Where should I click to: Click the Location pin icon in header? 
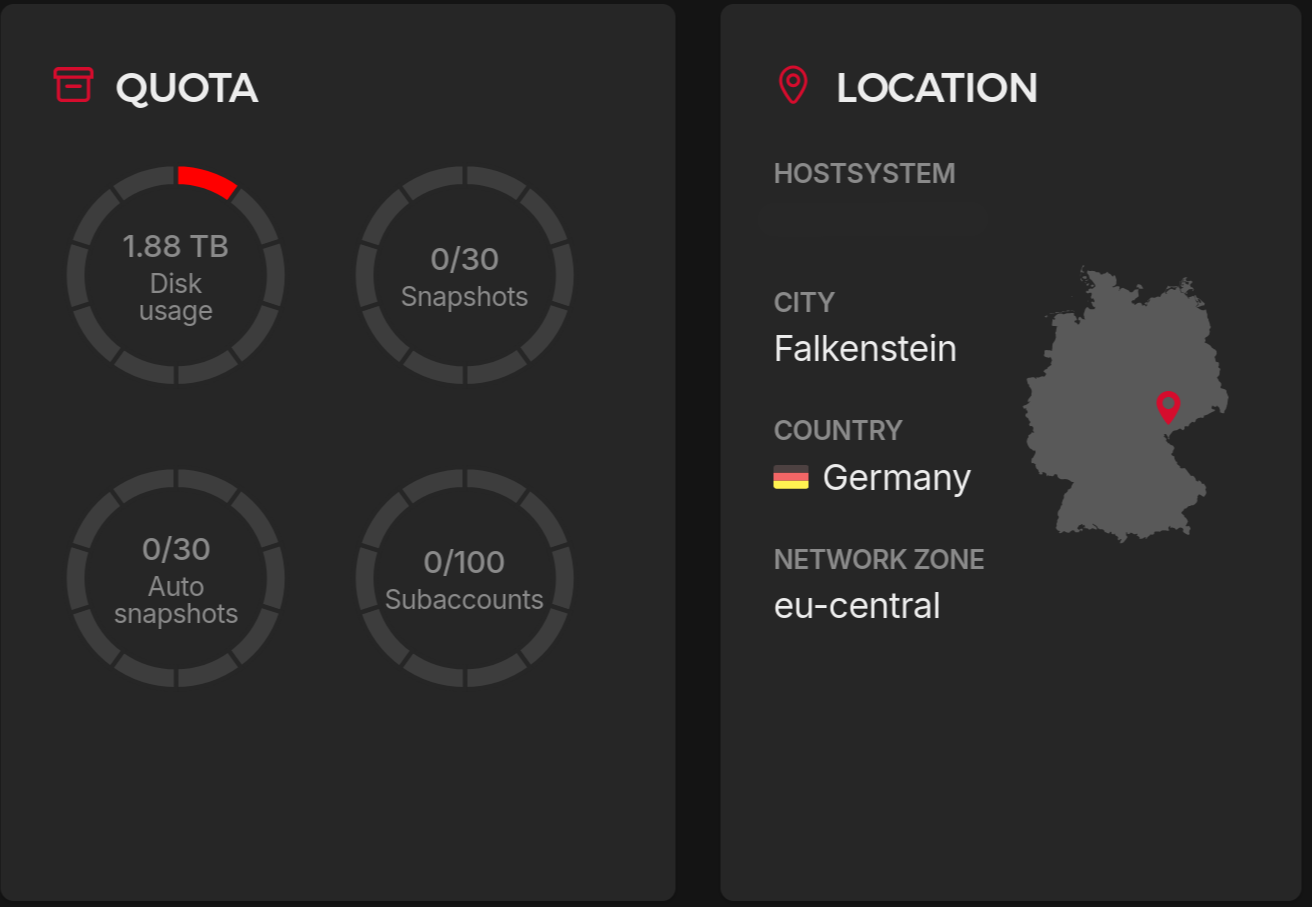coord(793,86)
